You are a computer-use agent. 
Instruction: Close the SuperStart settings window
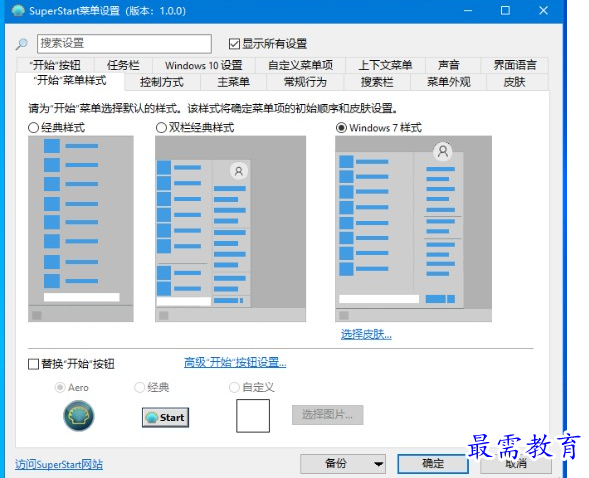click(x=543, y=11)
